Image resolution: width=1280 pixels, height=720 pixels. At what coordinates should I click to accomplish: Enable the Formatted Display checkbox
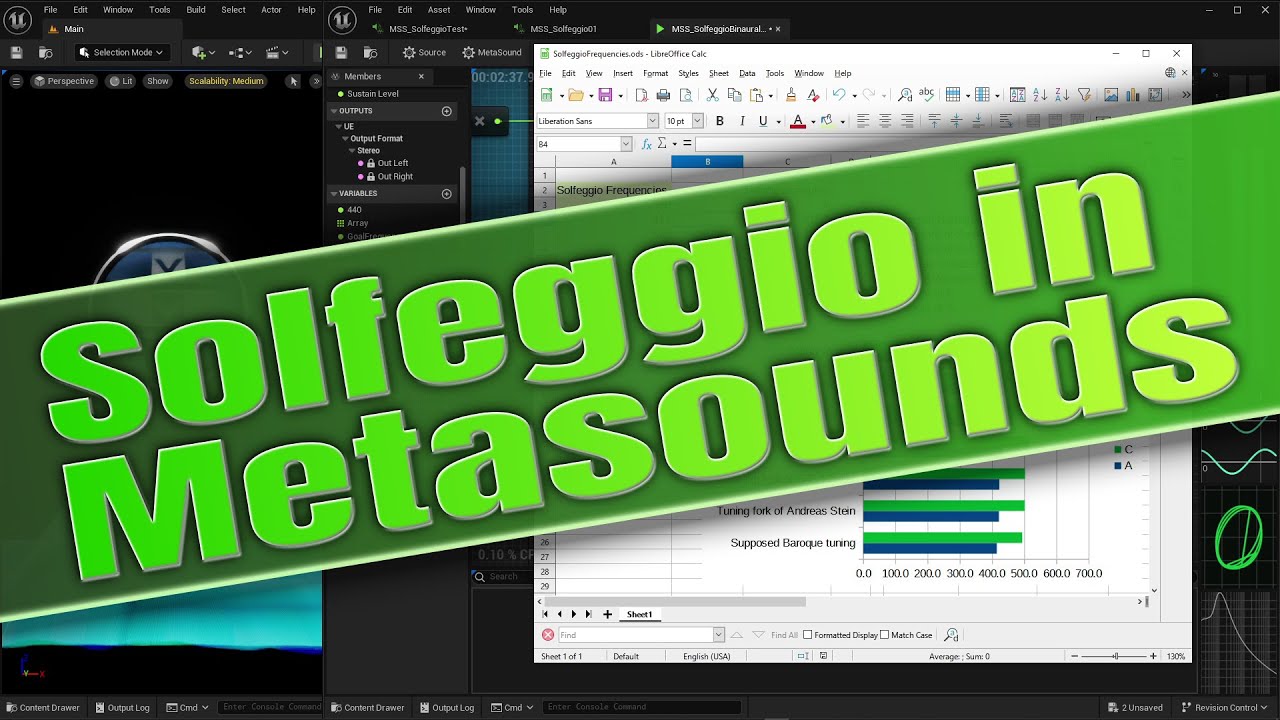click(x=808, y=635)
